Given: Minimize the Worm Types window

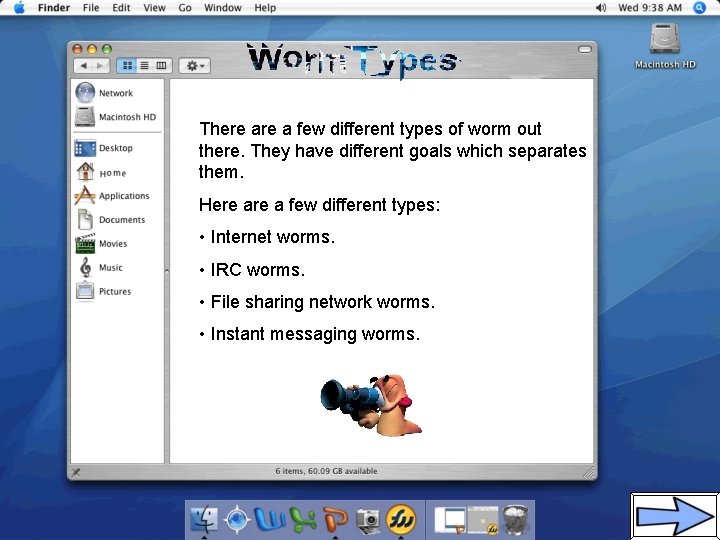Looking at the screenshot, I should [92, 49].
